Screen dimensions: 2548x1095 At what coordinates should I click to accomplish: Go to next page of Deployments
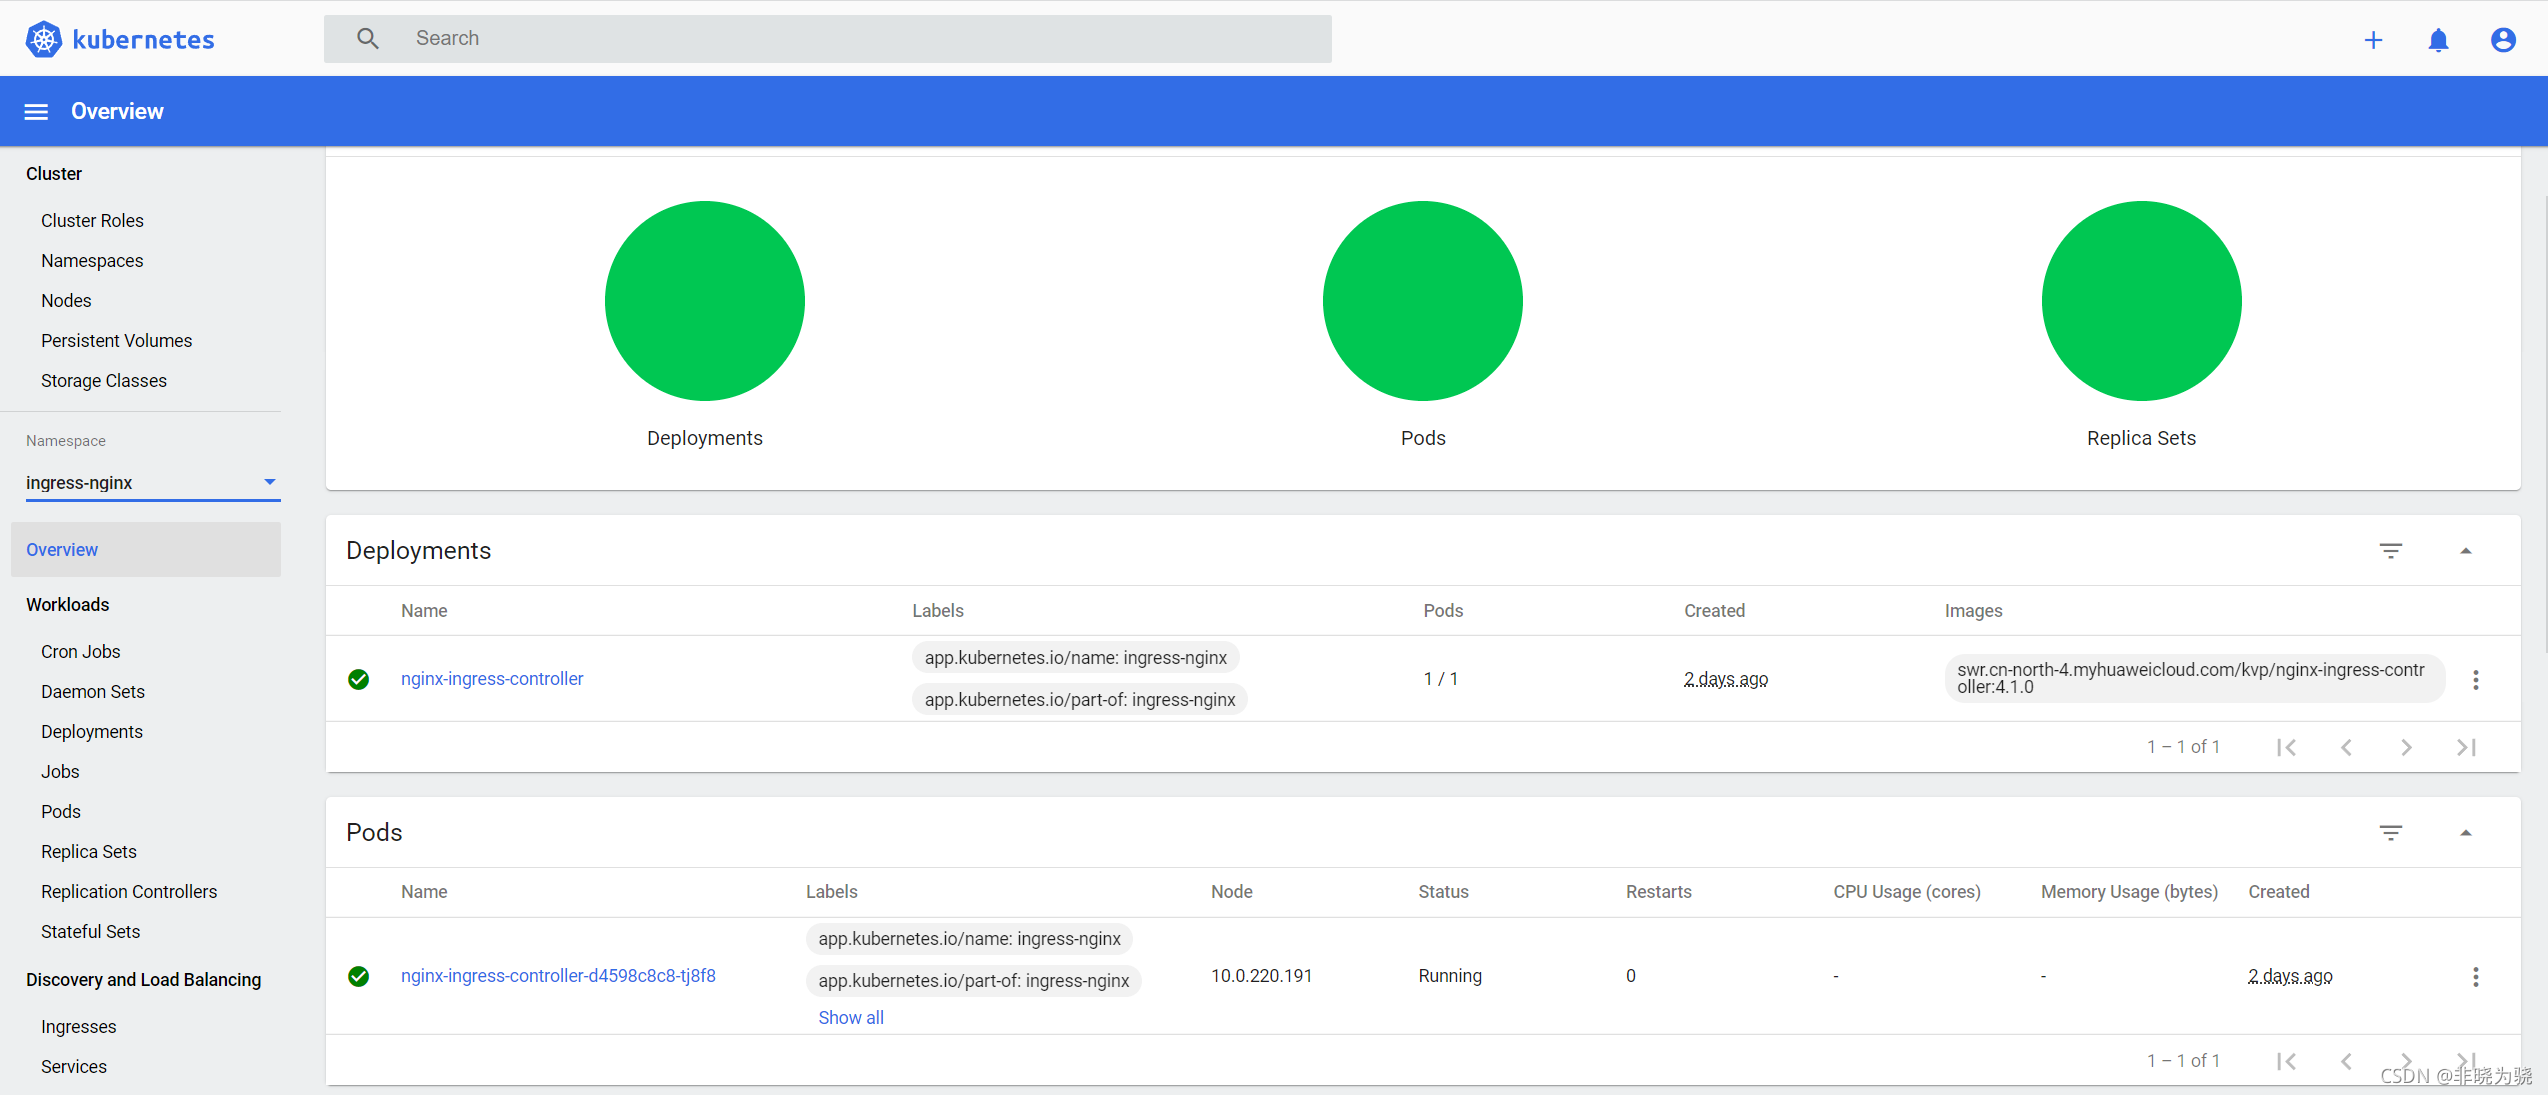point(2407,747)
